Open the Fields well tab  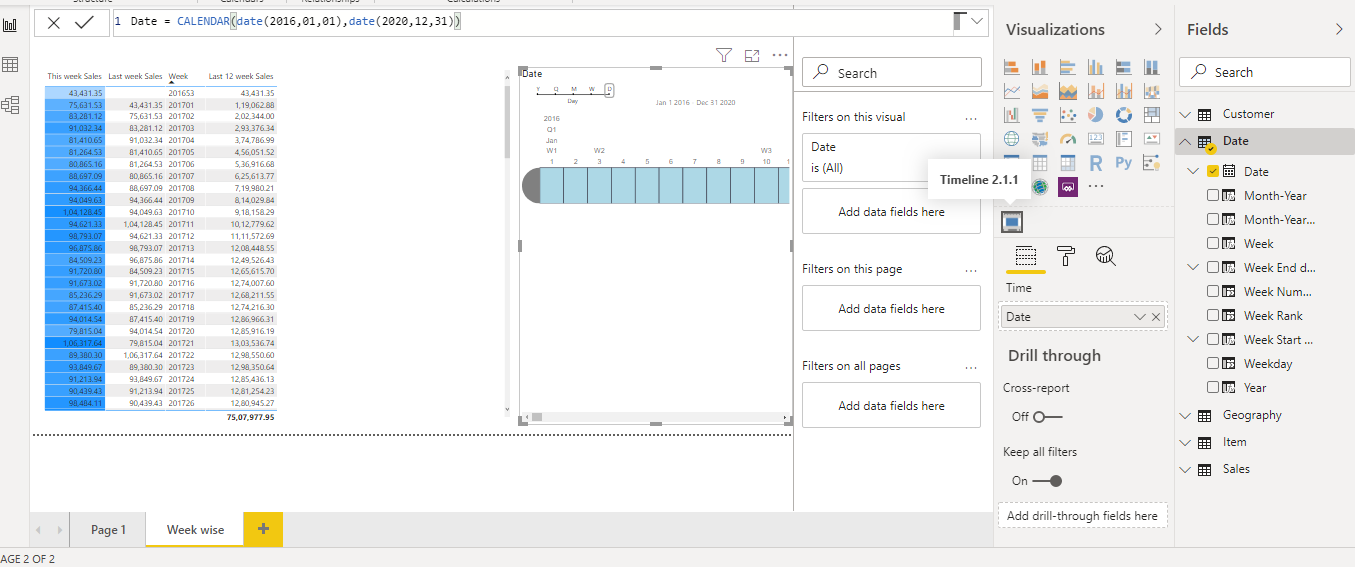click(1025, 257)
